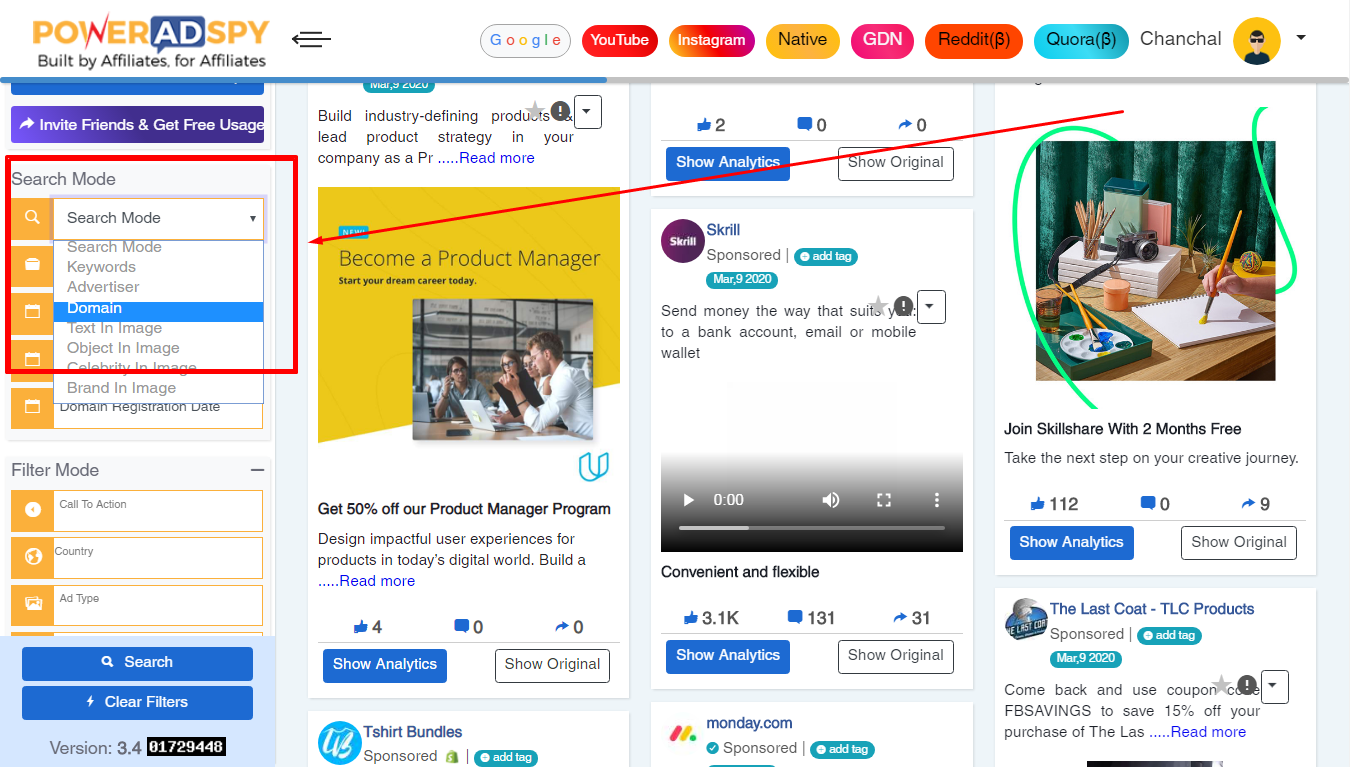Open Read more under Design impactful text
Screen dimensions: 1350x767
coord(377,581)
